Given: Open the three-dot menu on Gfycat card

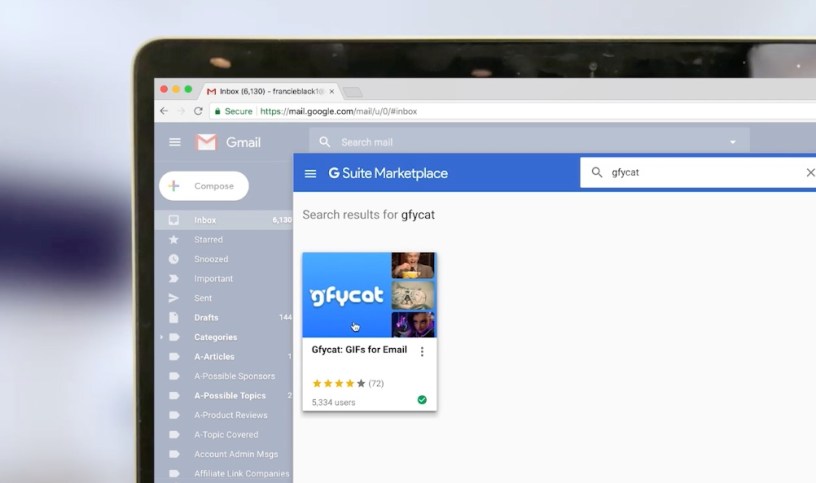Looking at the screenshot, I should 422,352.
